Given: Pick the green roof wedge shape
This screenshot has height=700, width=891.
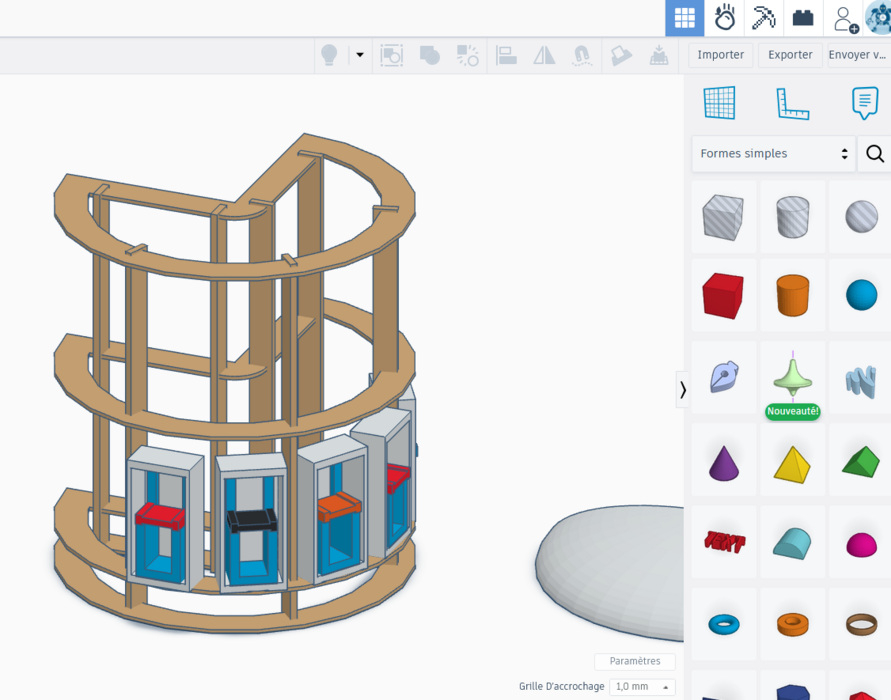Looking at the screenshot, I should pyautogui.click(x=861, y=461).
